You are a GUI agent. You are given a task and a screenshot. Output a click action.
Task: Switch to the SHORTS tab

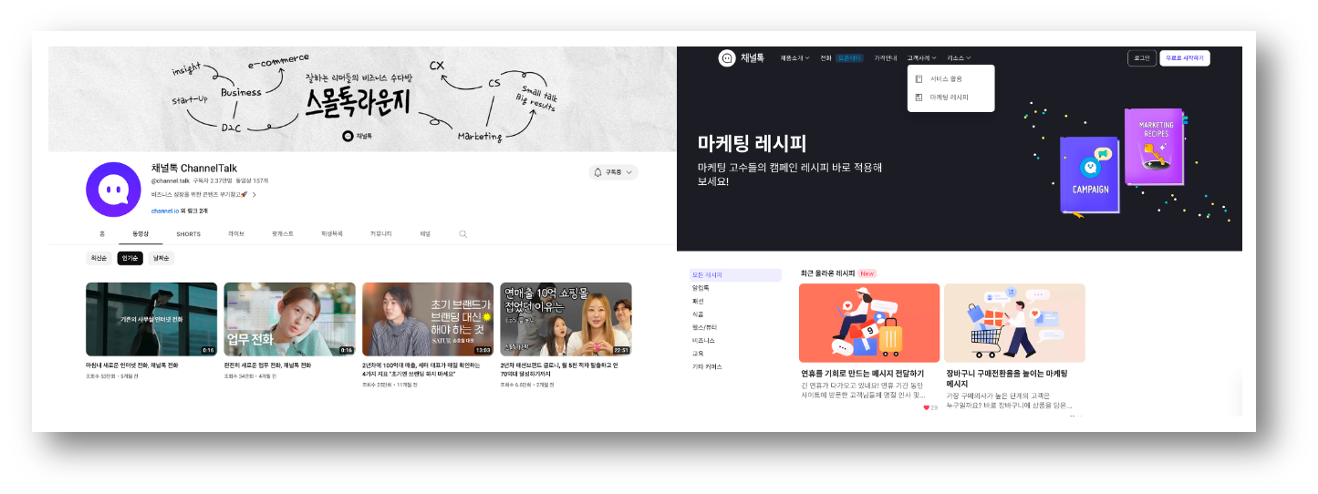(x=188, y=234)
